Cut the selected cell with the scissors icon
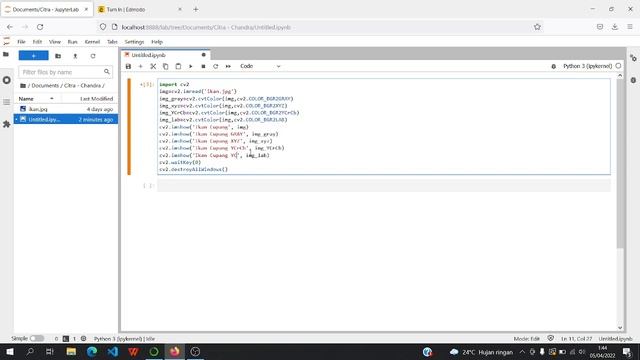Image resolution: width=640 pixels, height=360 pixels. click(153, 66)
